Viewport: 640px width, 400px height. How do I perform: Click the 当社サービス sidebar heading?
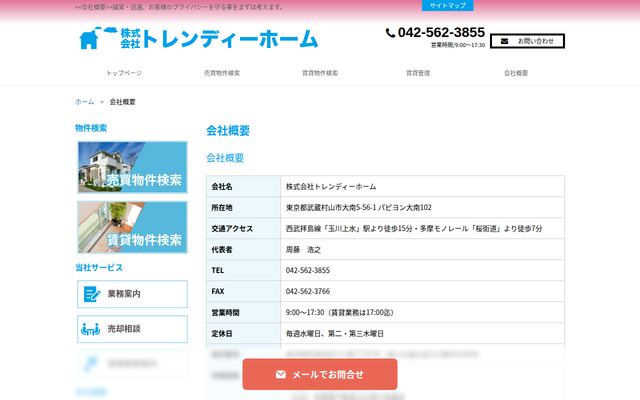pyautogui.click(x=99, y=268)
